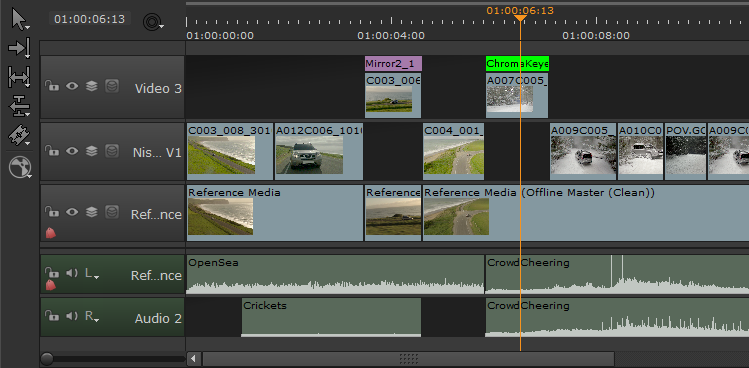Image resolution: width=749 pixels, height=368 pixels.
Task: Mute the Audio 2 track
Action: click(x=72, y=316)
